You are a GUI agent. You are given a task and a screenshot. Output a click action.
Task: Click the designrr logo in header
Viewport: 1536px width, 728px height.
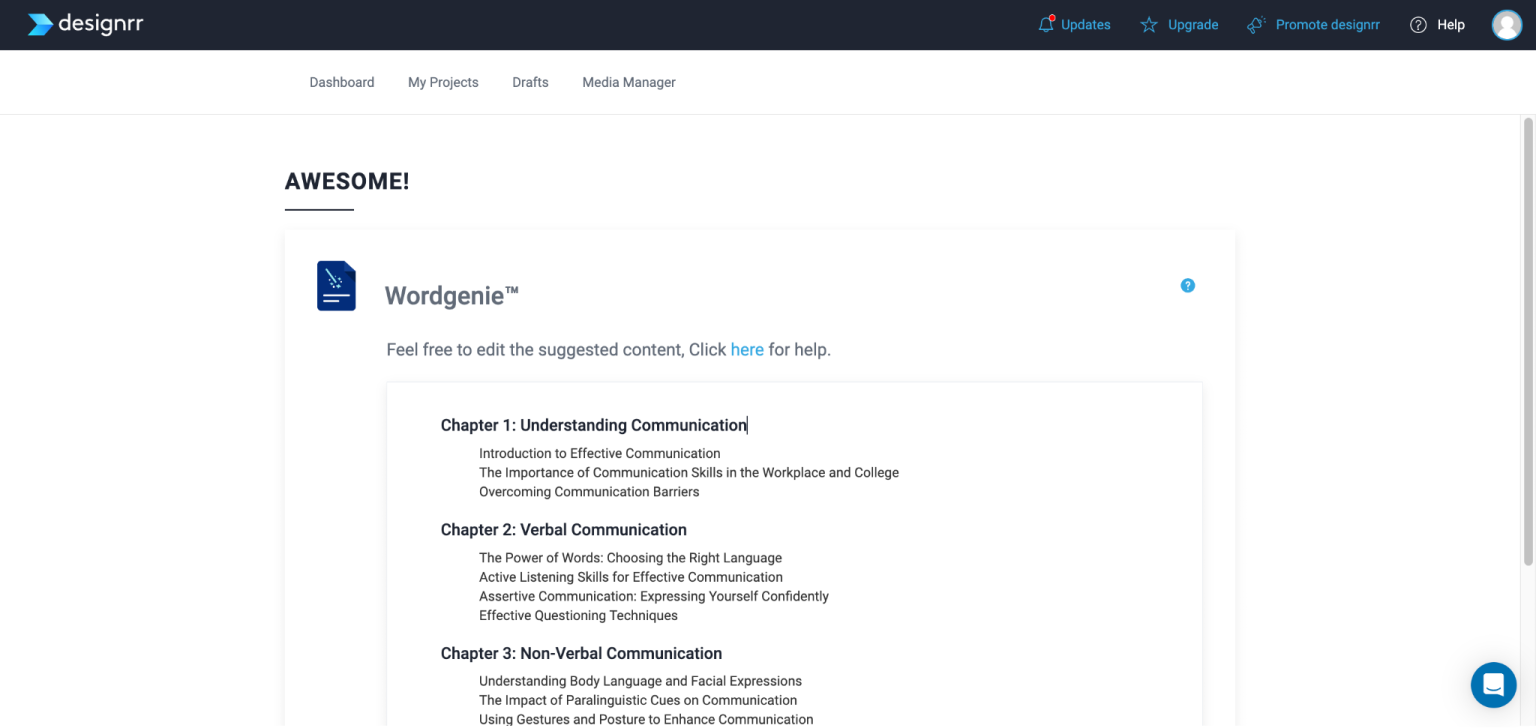(x=85, y=25)
